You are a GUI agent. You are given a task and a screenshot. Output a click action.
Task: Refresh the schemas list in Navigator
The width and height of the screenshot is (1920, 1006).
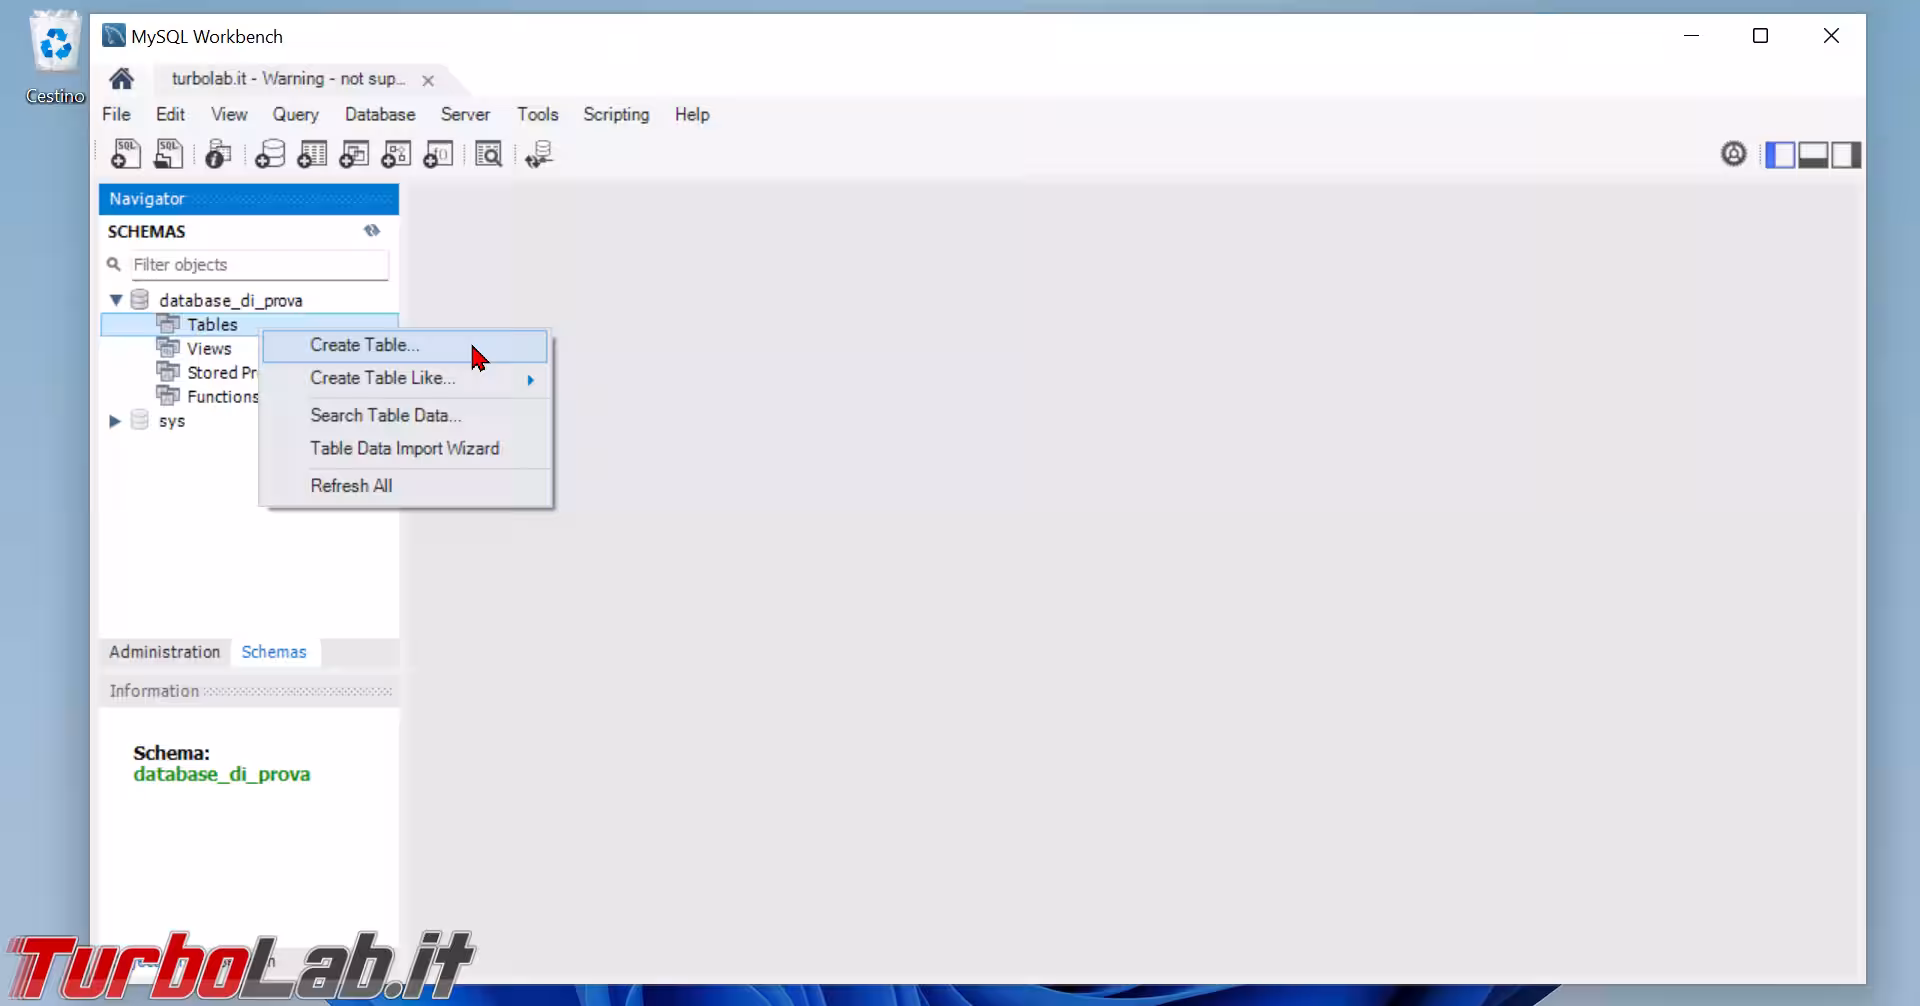coord(372,231)
